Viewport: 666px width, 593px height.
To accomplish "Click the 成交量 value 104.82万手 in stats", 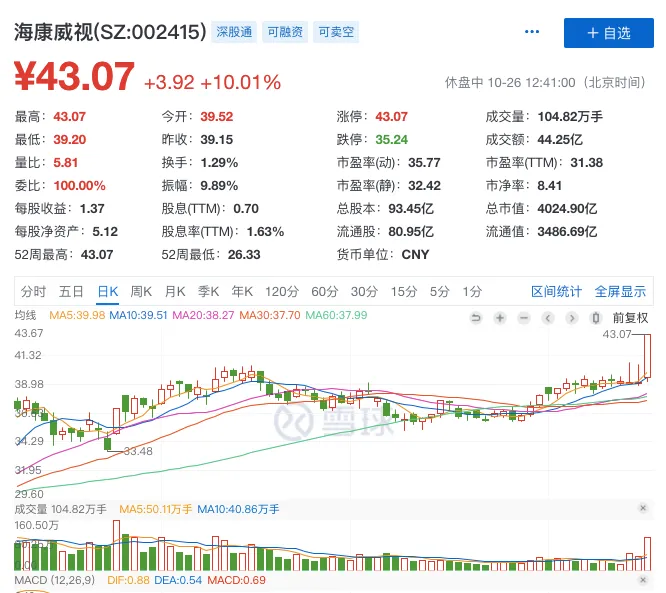I will coord(570,116).
